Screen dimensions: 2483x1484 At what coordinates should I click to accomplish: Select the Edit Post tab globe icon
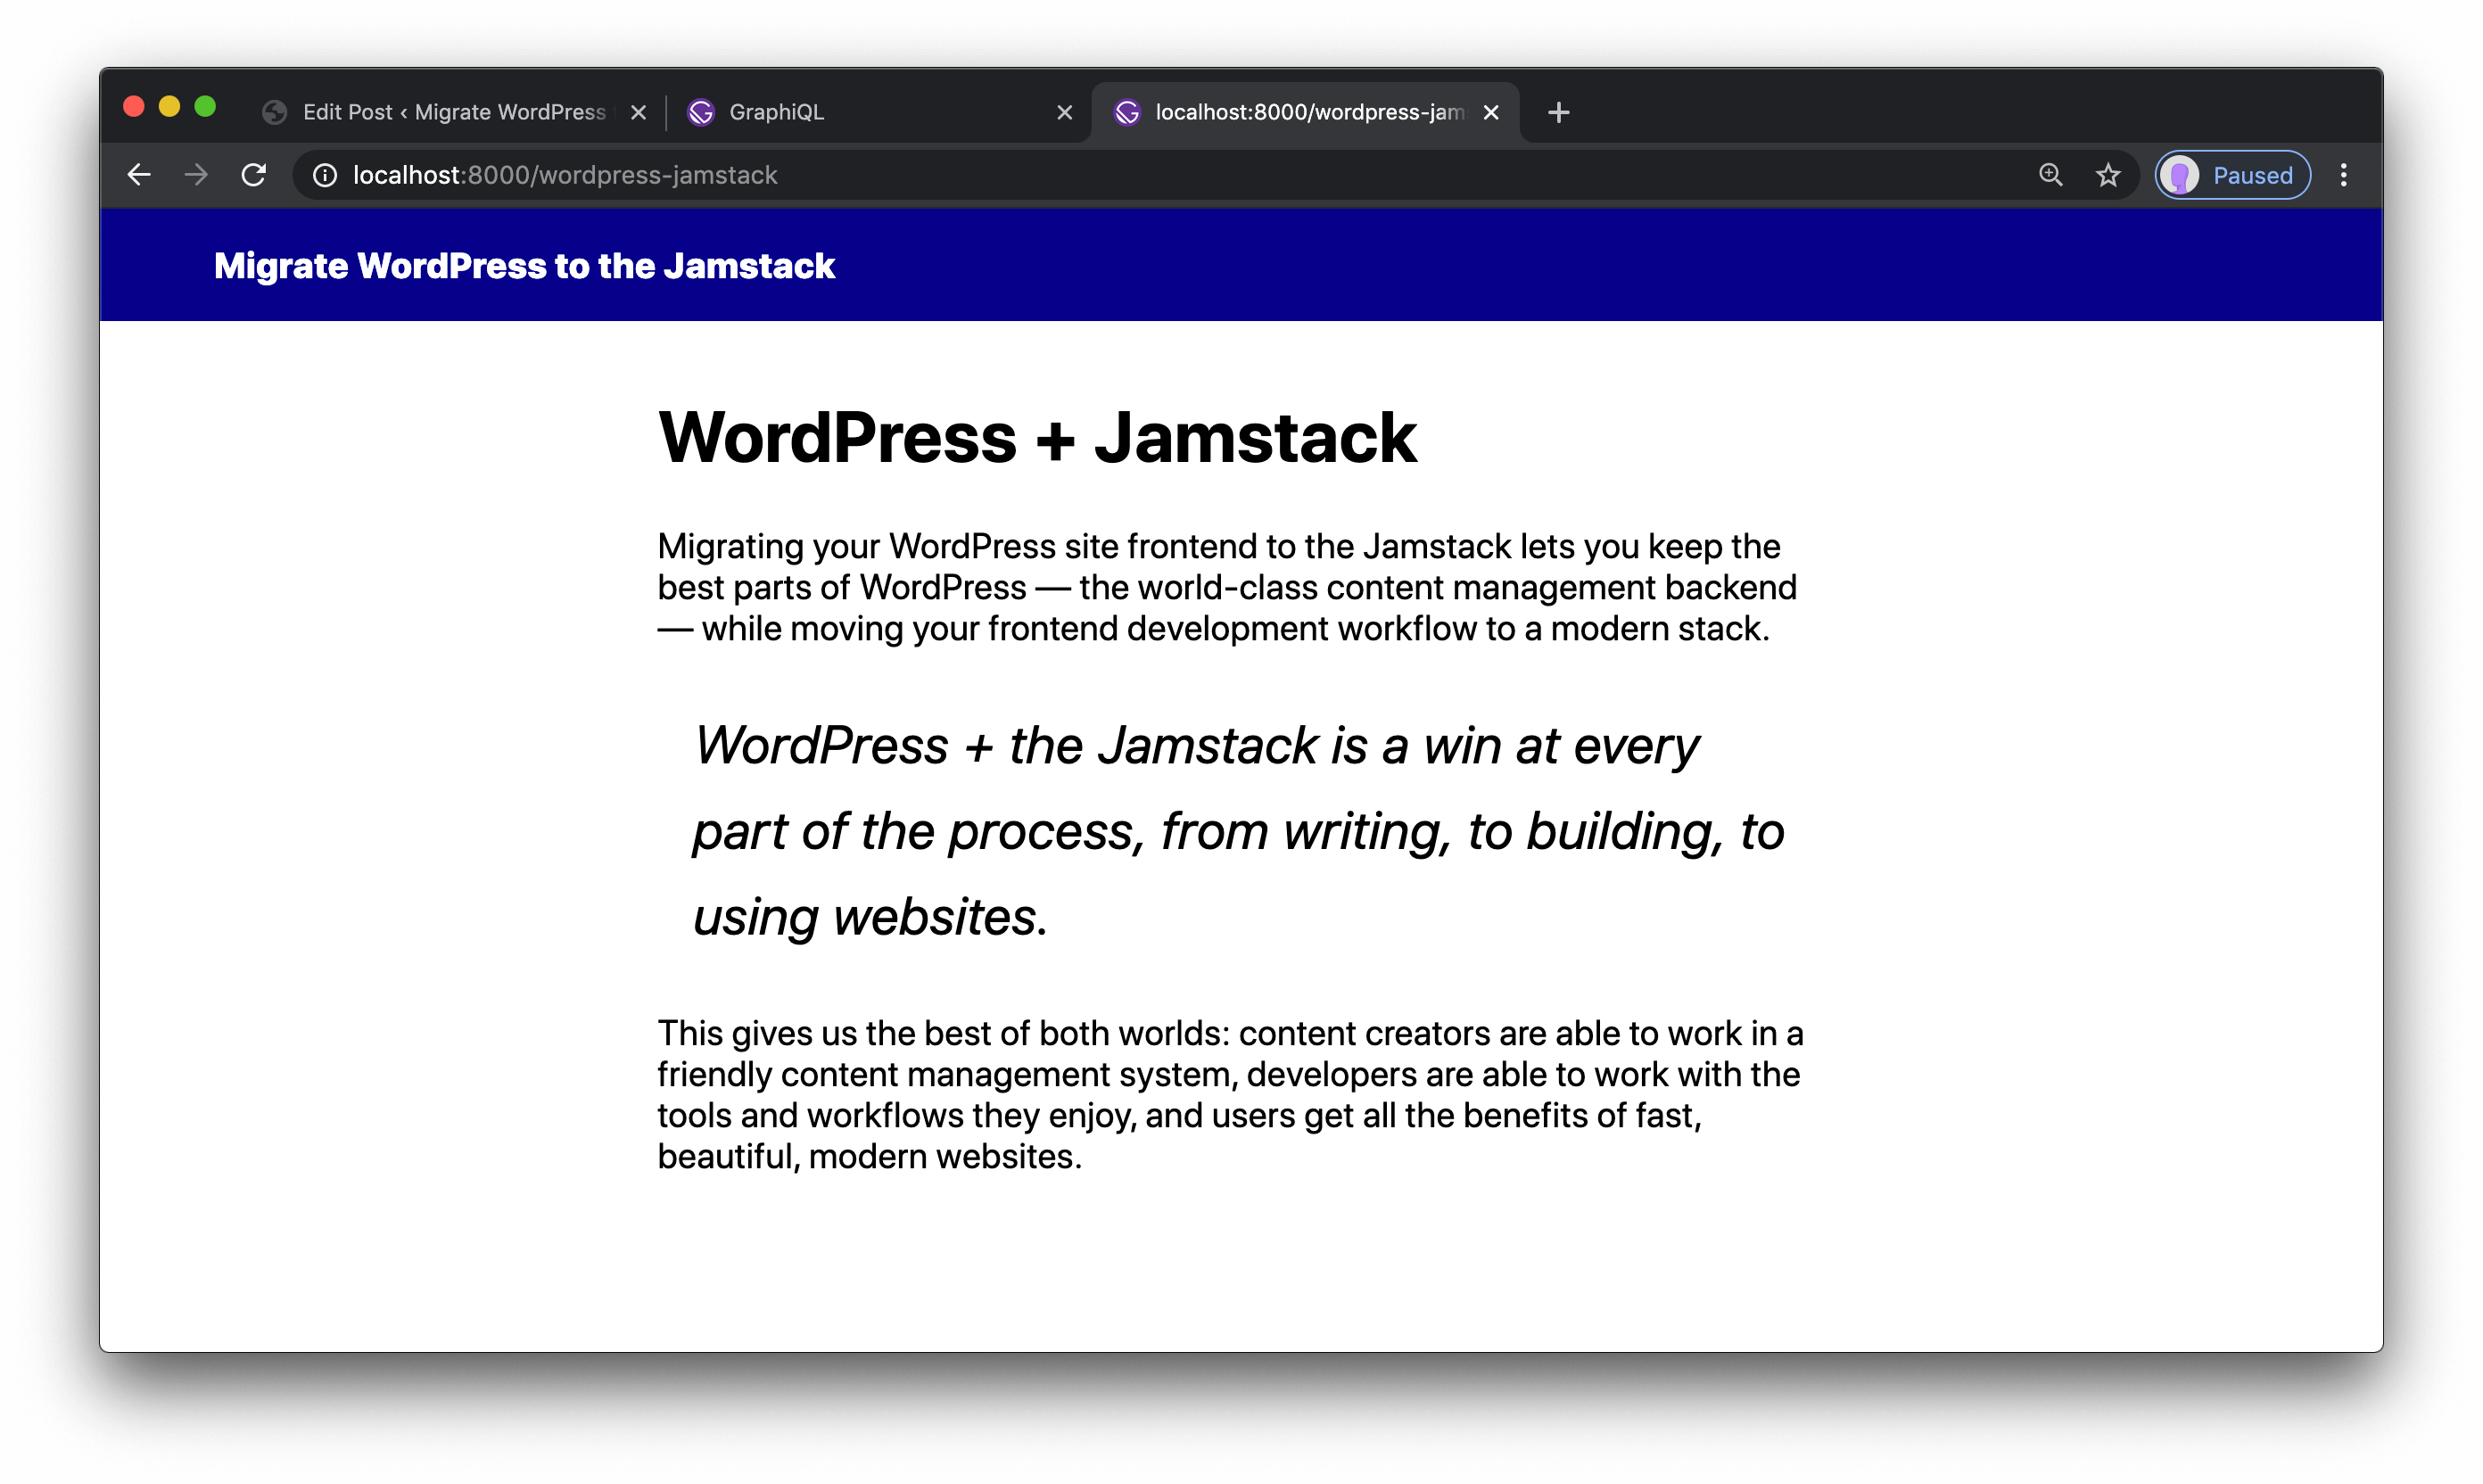click(274, 112)
